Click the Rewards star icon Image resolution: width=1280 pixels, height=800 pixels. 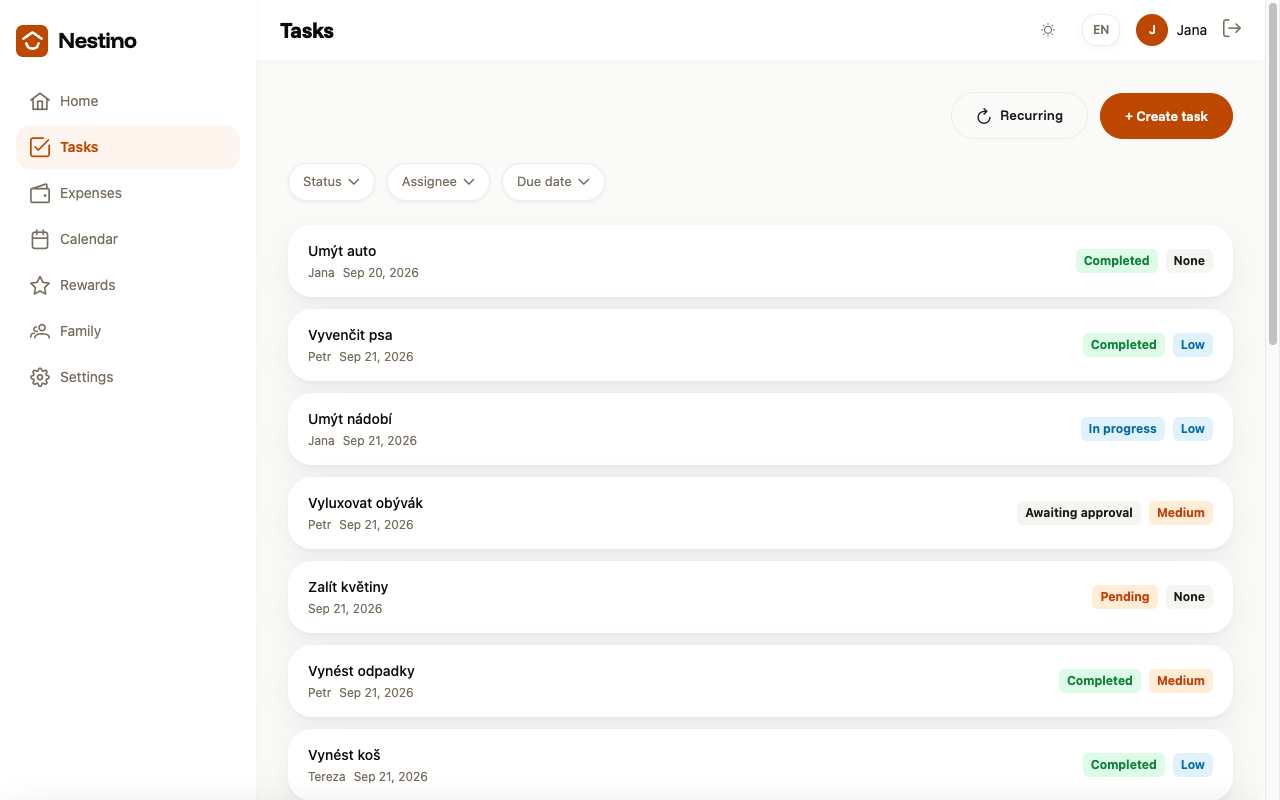pos(40,285)
